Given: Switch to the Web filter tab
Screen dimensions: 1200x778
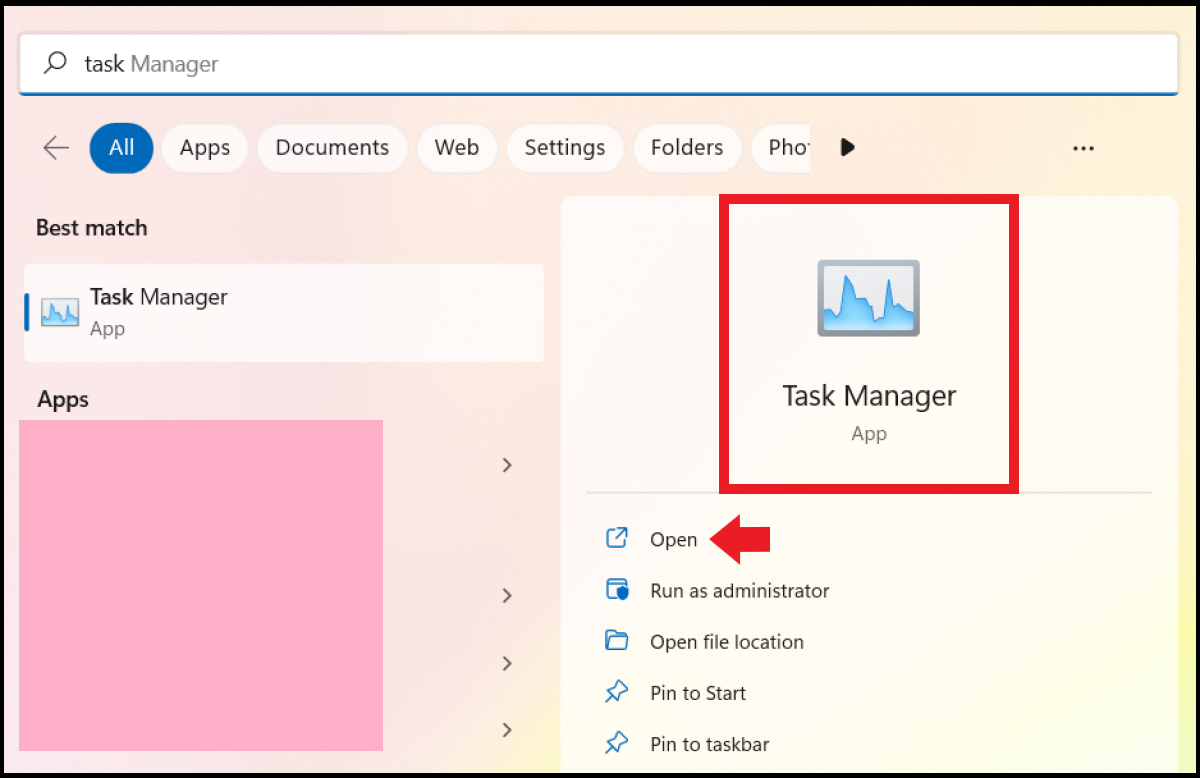Looking at the screenshot, I should pyautogui.click(x=456, y=148).
